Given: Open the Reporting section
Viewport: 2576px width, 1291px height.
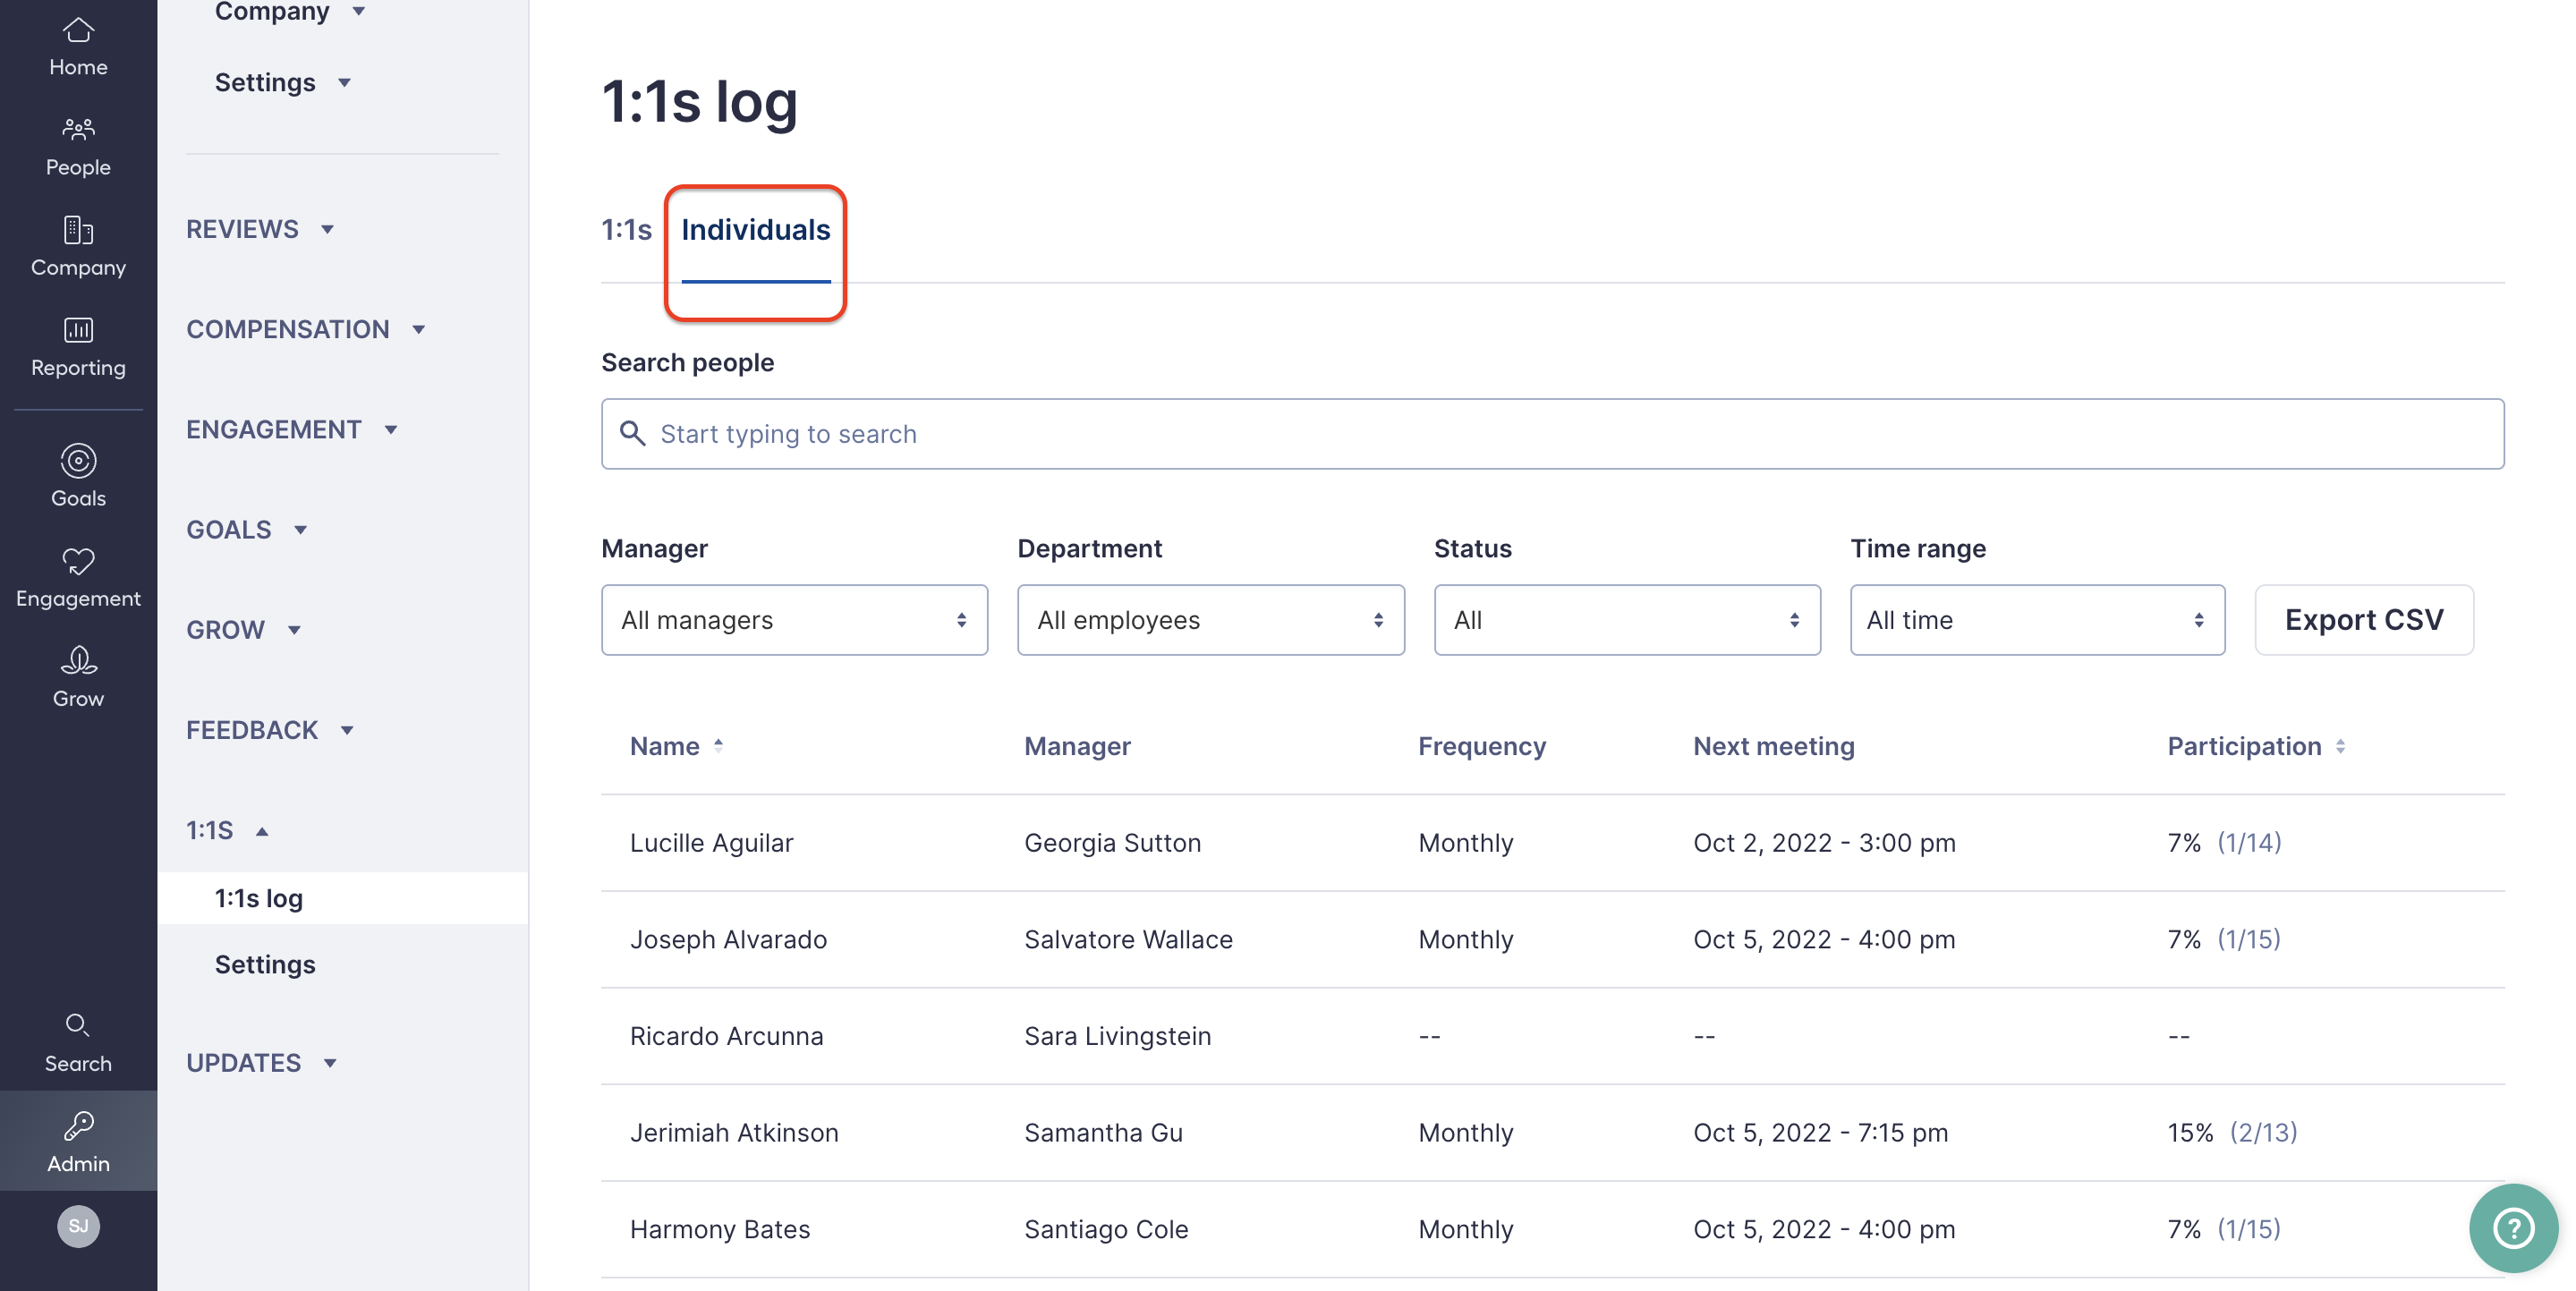Looking at the screenshot, I should click(x=78, y=345).
